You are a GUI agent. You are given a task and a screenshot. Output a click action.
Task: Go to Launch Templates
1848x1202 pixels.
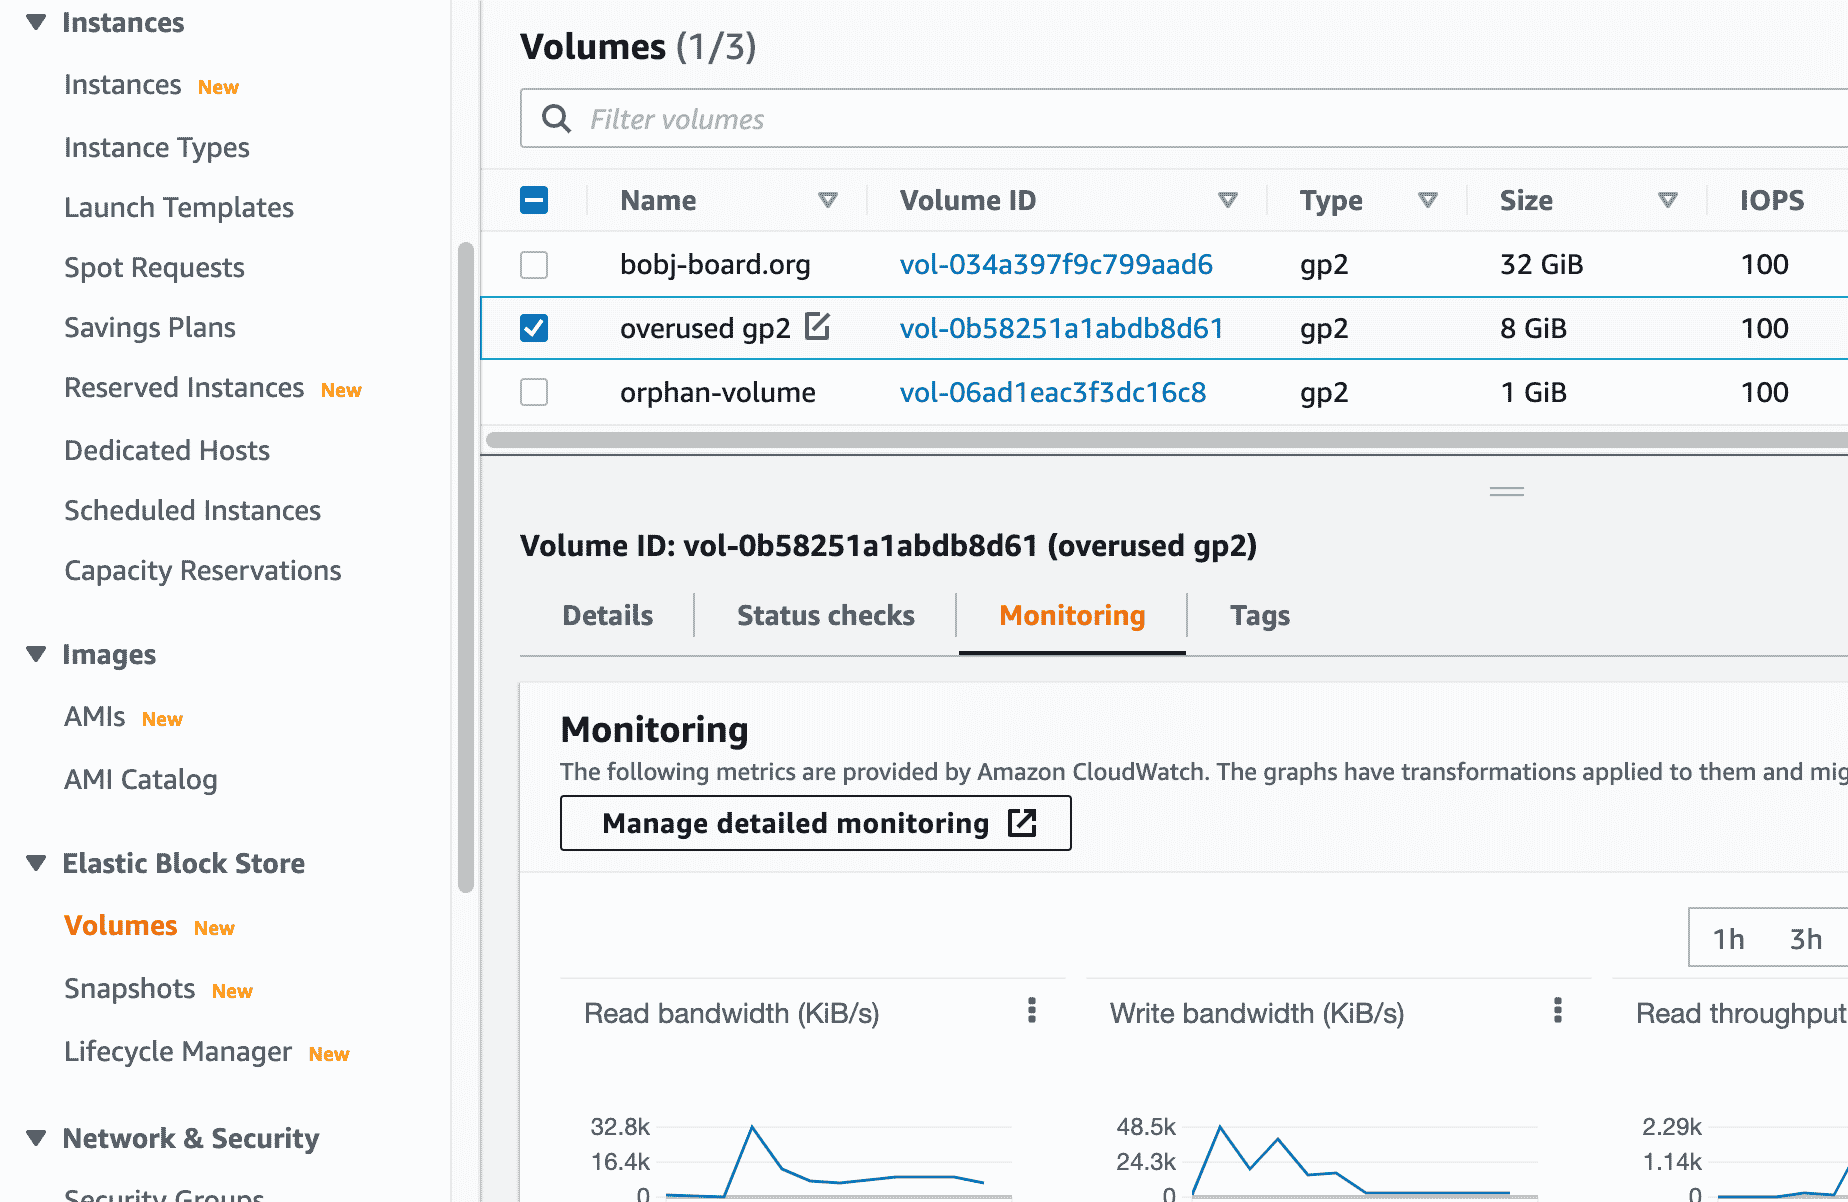[178, 208]
